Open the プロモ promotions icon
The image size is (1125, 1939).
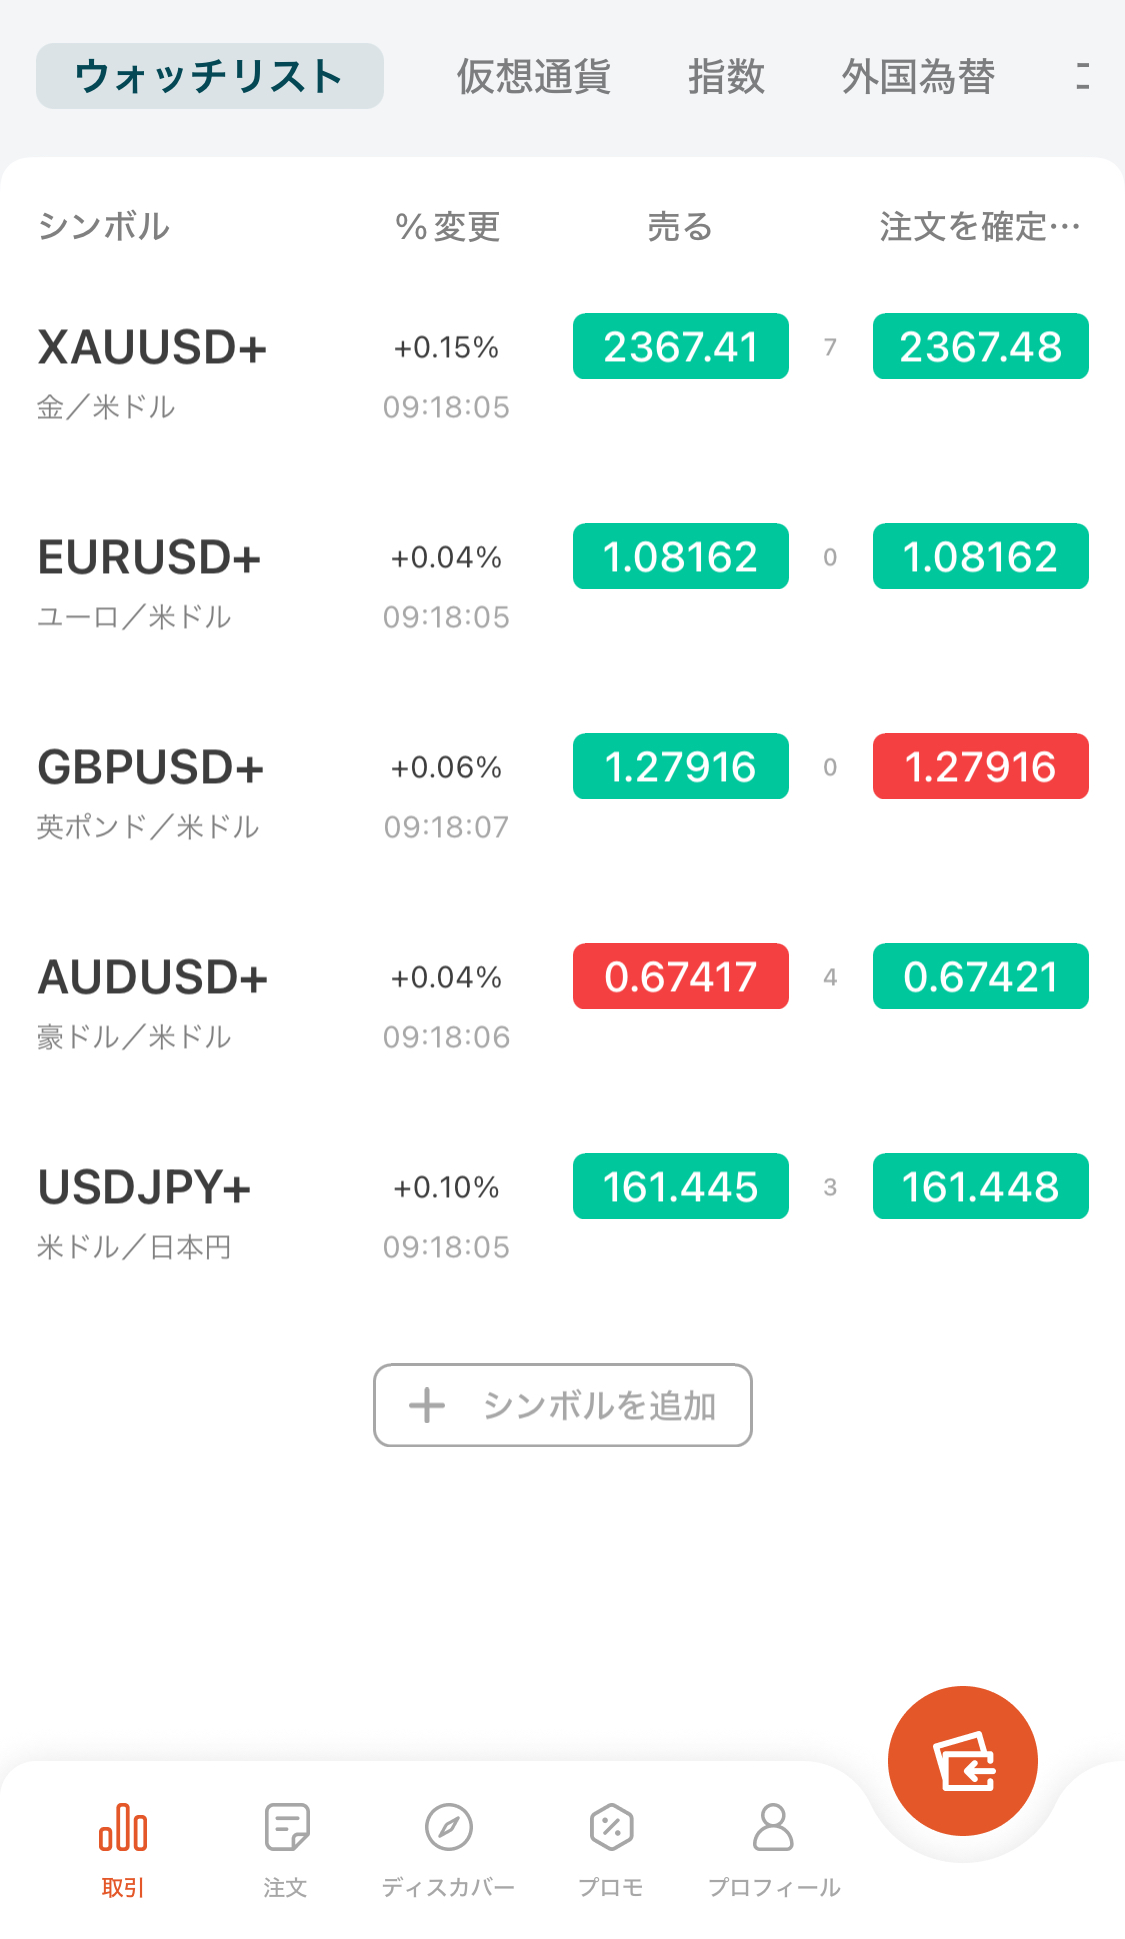pos(611,1827)
